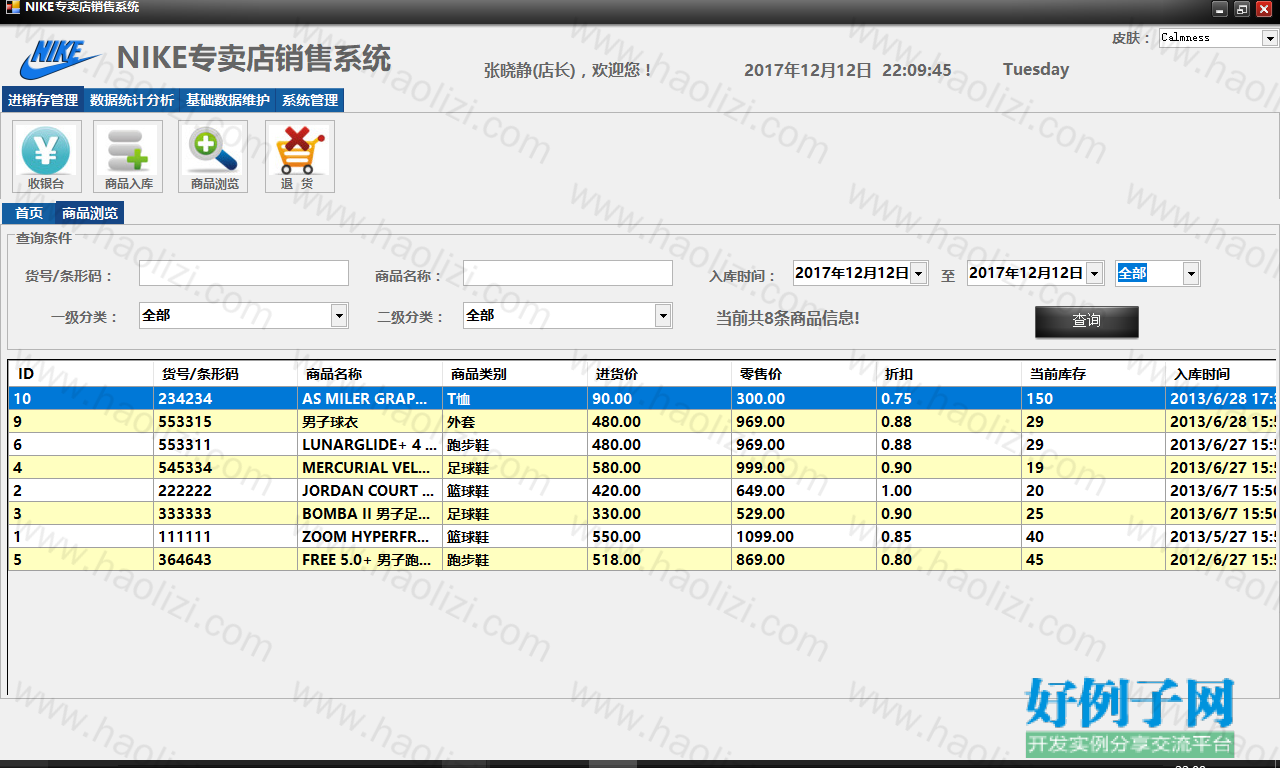The image size is (1280, 768).
Task: Select the MERCURIAL VEL... product row
Action: [x=642, y=468]
